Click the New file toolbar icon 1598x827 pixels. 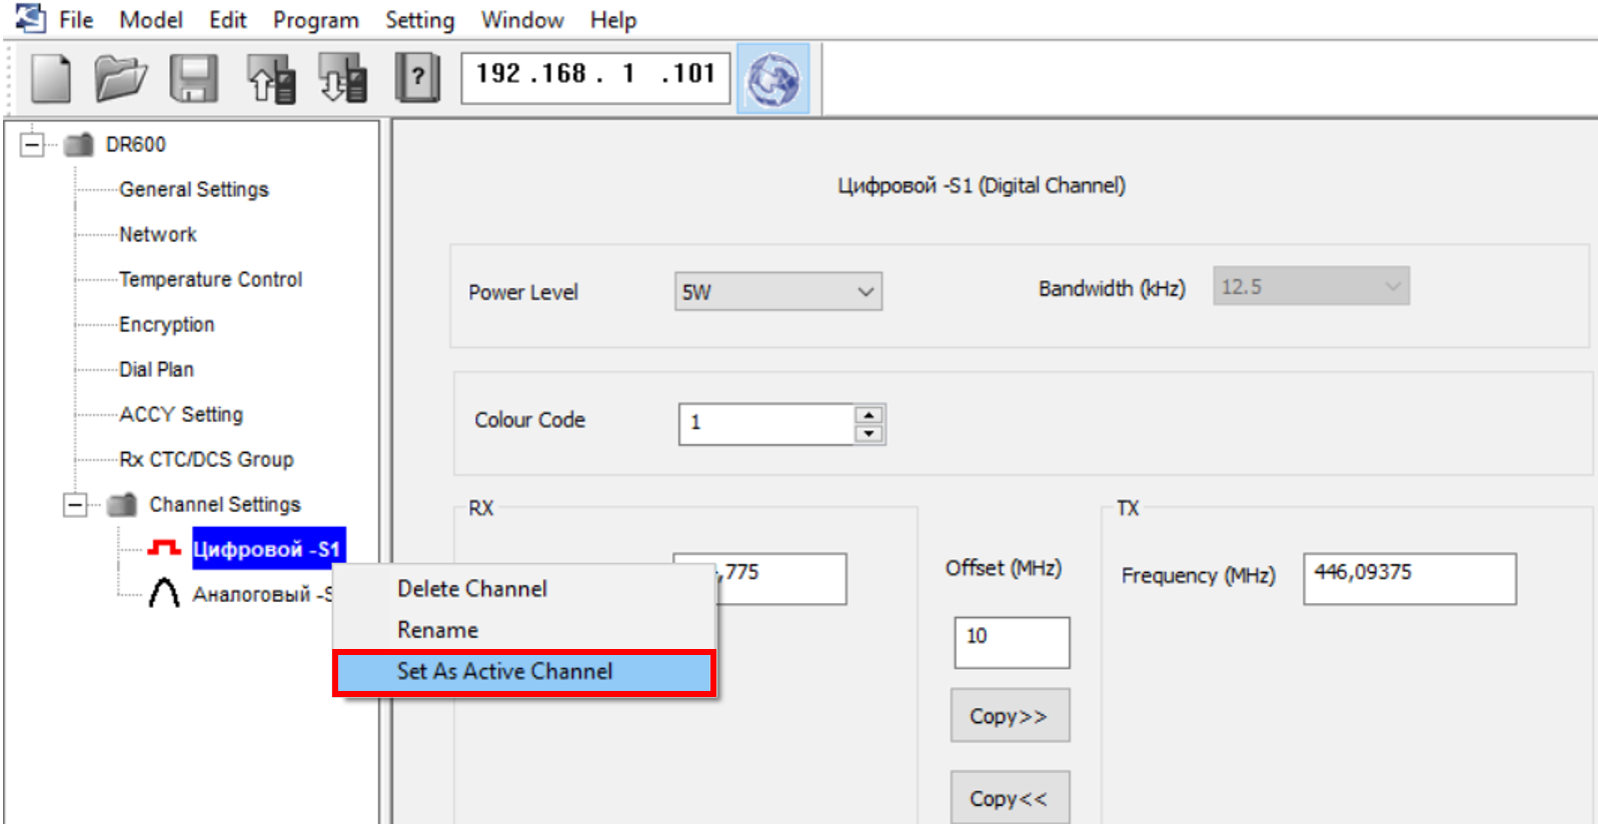tap(50, 78)
